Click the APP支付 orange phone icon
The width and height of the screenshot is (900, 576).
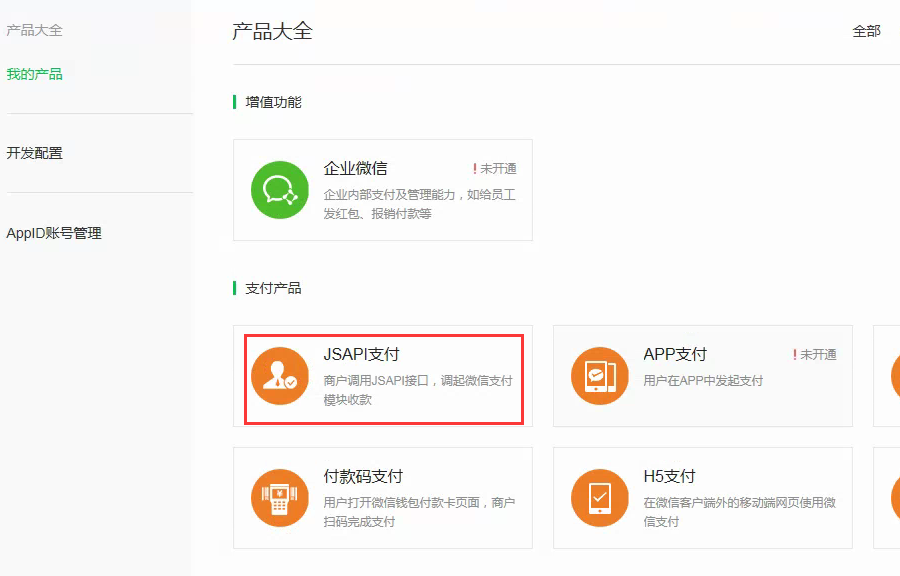pos(600,376)
